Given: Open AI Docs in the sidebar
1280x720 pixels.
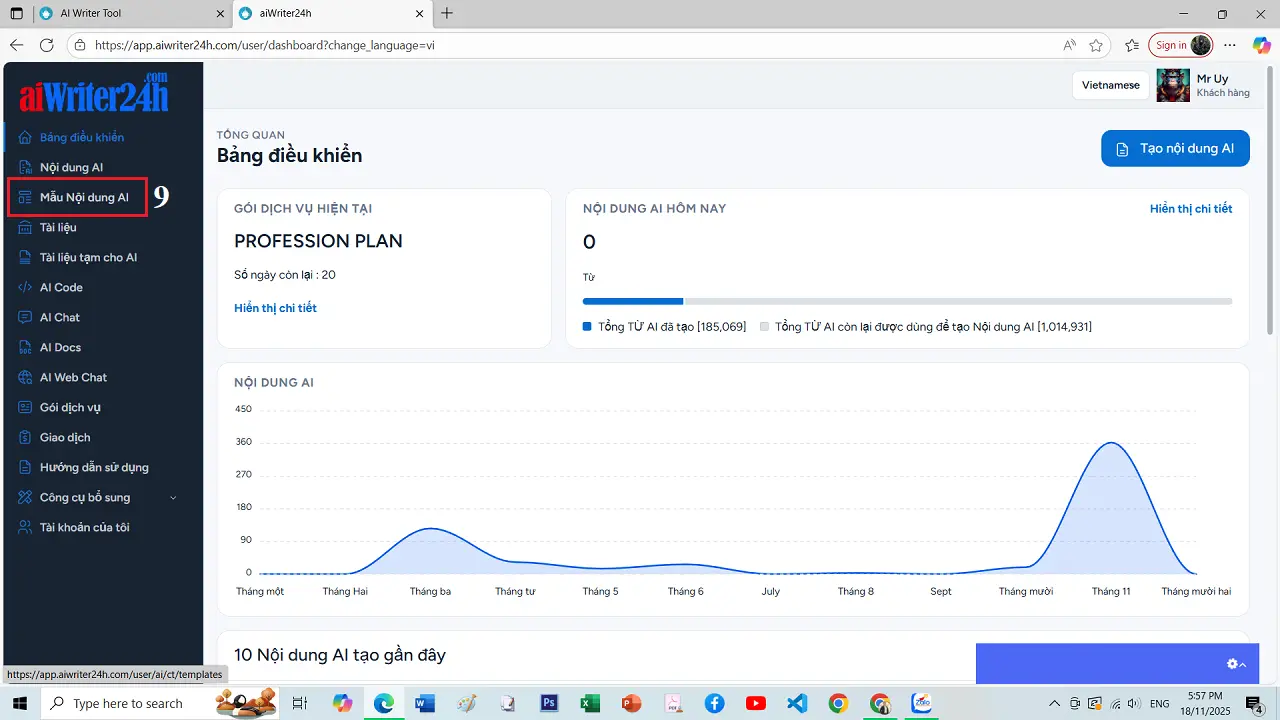Looking at the screenshot, I should pos(60,347).
